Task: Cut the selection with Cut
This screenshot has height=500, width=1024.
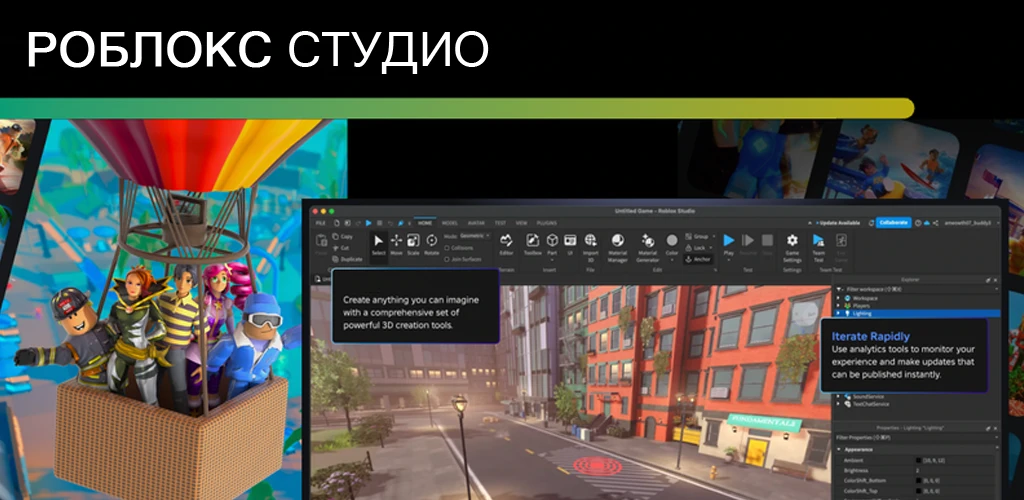Action: coord(340,248)
